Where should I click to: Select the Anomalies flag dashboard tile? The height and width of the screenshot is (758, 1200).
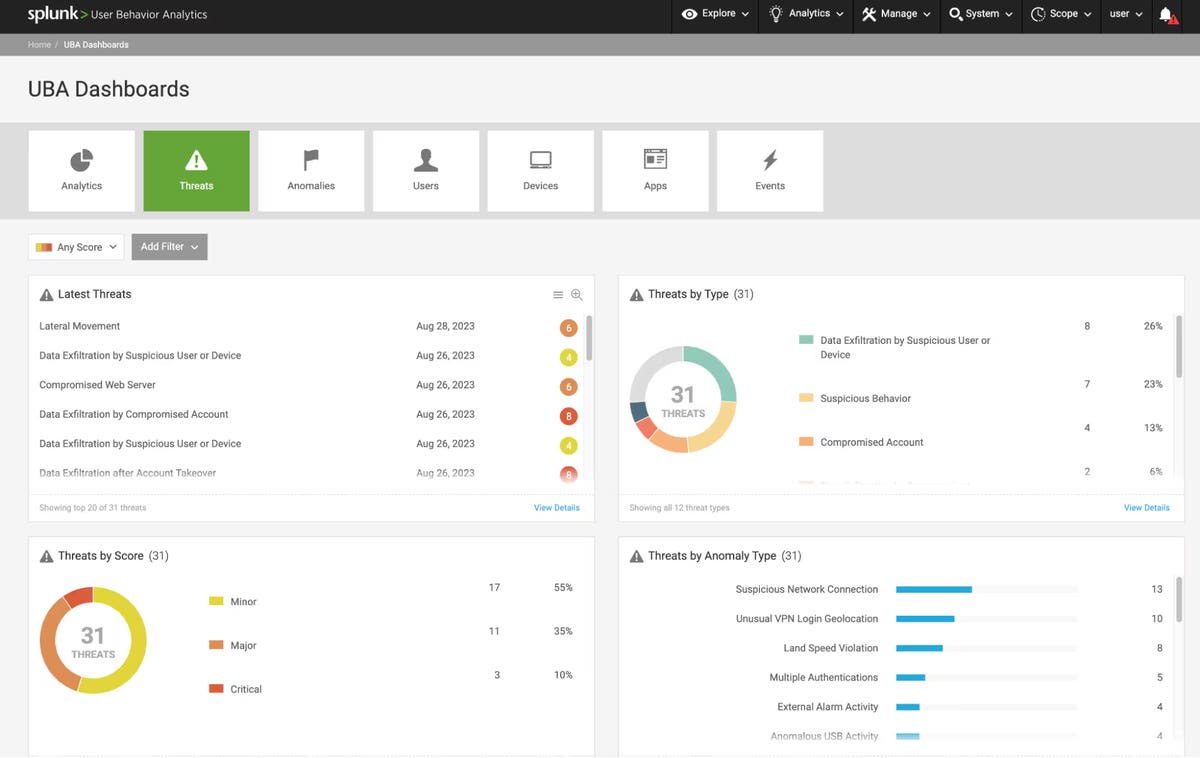point(311,171)
